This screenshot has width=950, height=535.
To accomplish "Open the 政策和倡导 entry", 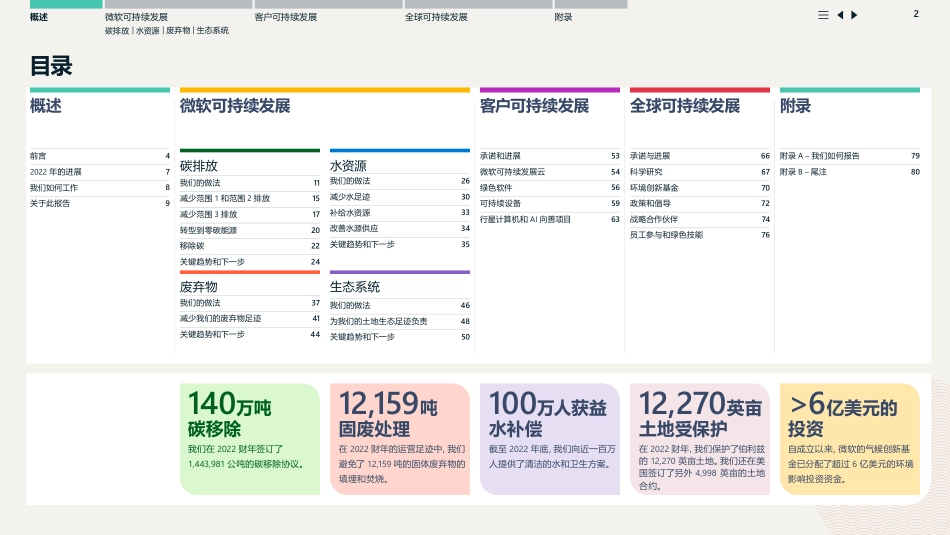I will pos(700,203).
